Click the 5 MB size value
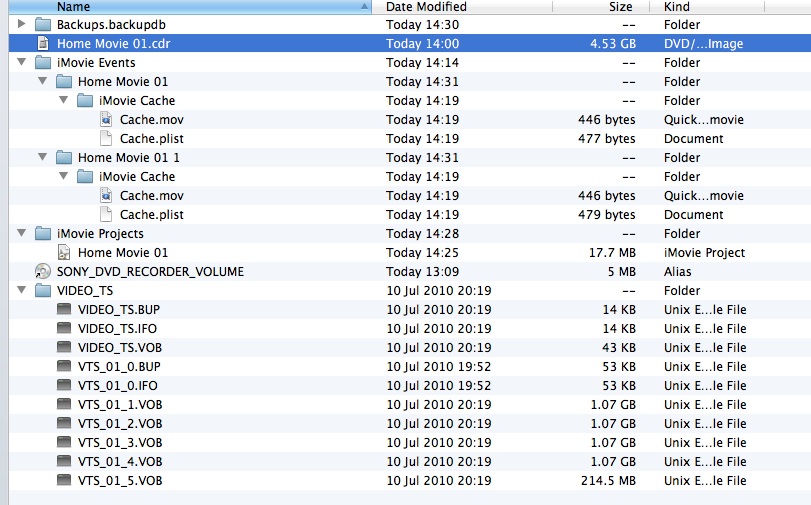Screen dimensions: 811x505 [622, 272]
